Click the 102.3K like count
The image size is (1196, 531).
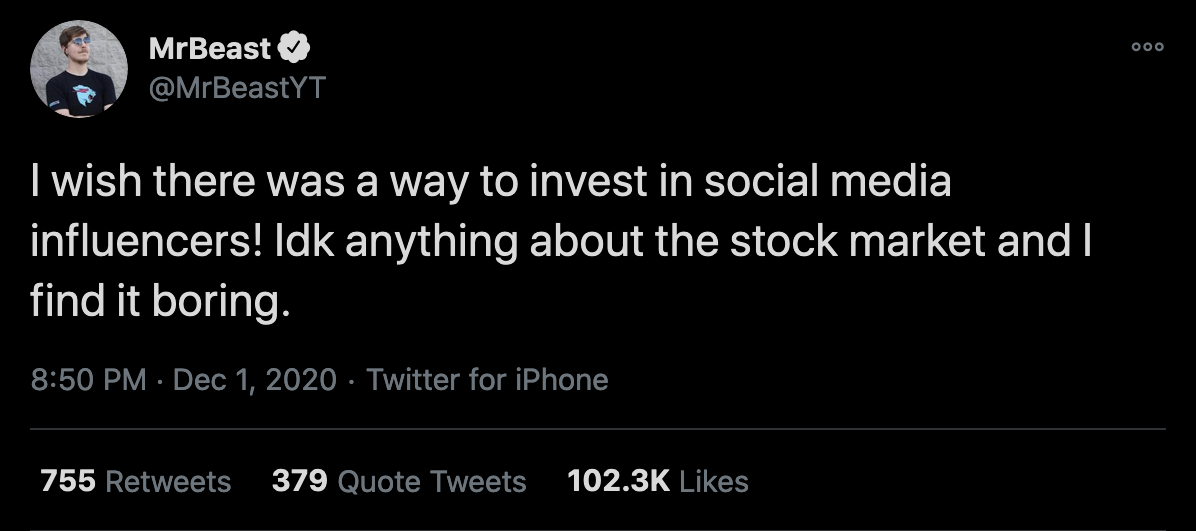click(x=618, y=481)
